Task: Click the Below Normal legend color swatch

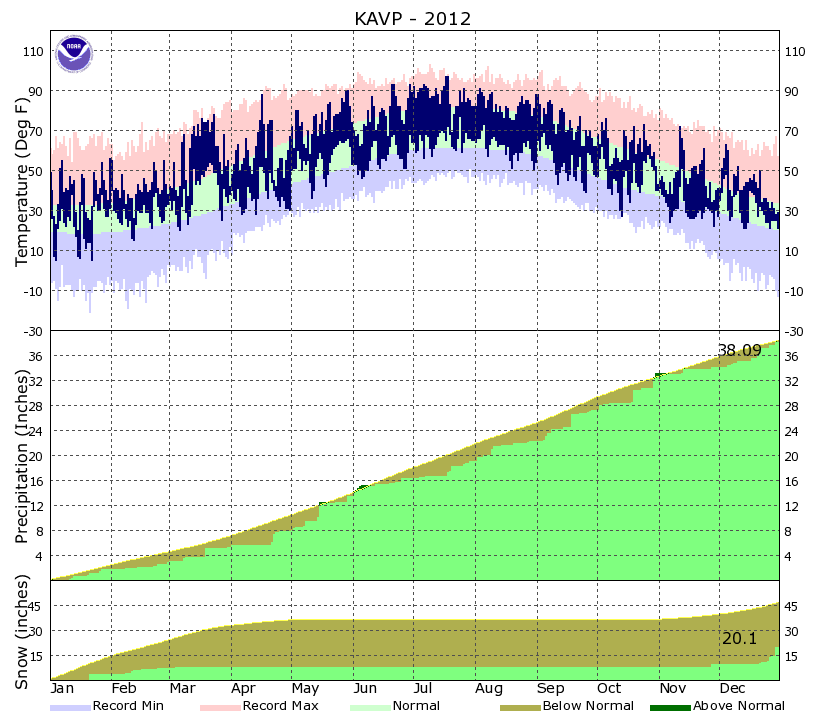Action: click(520, 707)
